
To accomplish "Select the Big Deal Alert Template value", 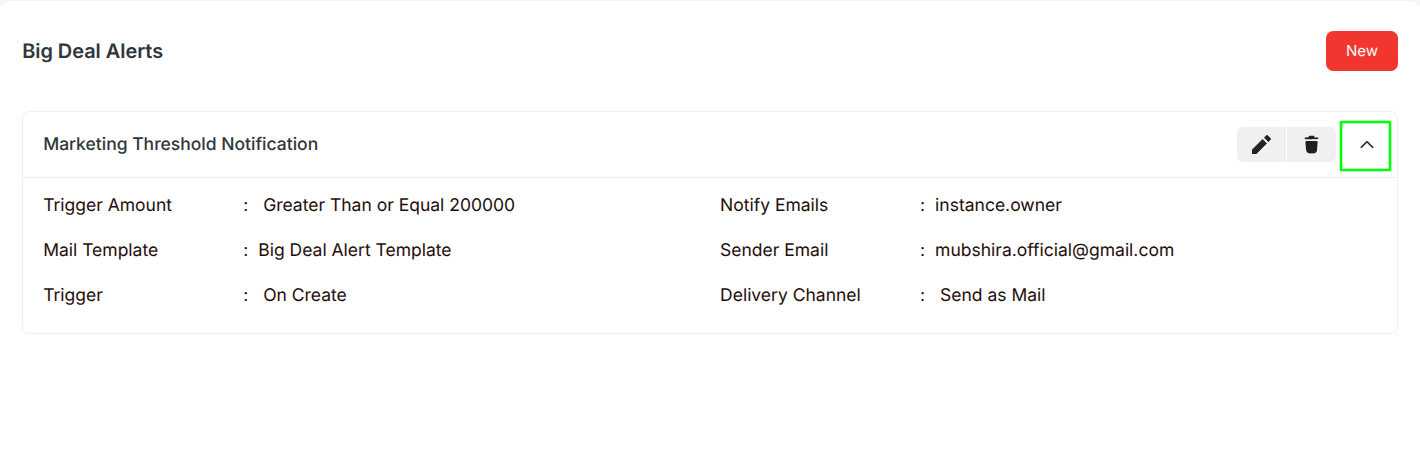I will (355, 250).
